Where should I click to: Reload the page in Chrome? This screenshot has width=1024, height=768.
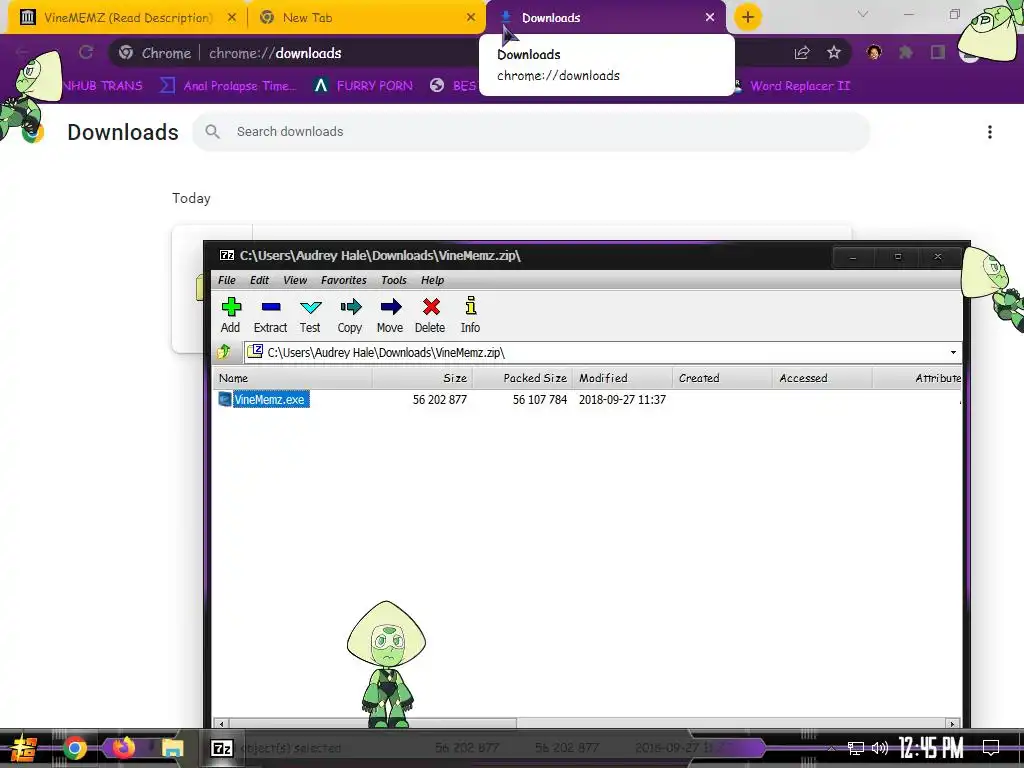pos(86,53)
